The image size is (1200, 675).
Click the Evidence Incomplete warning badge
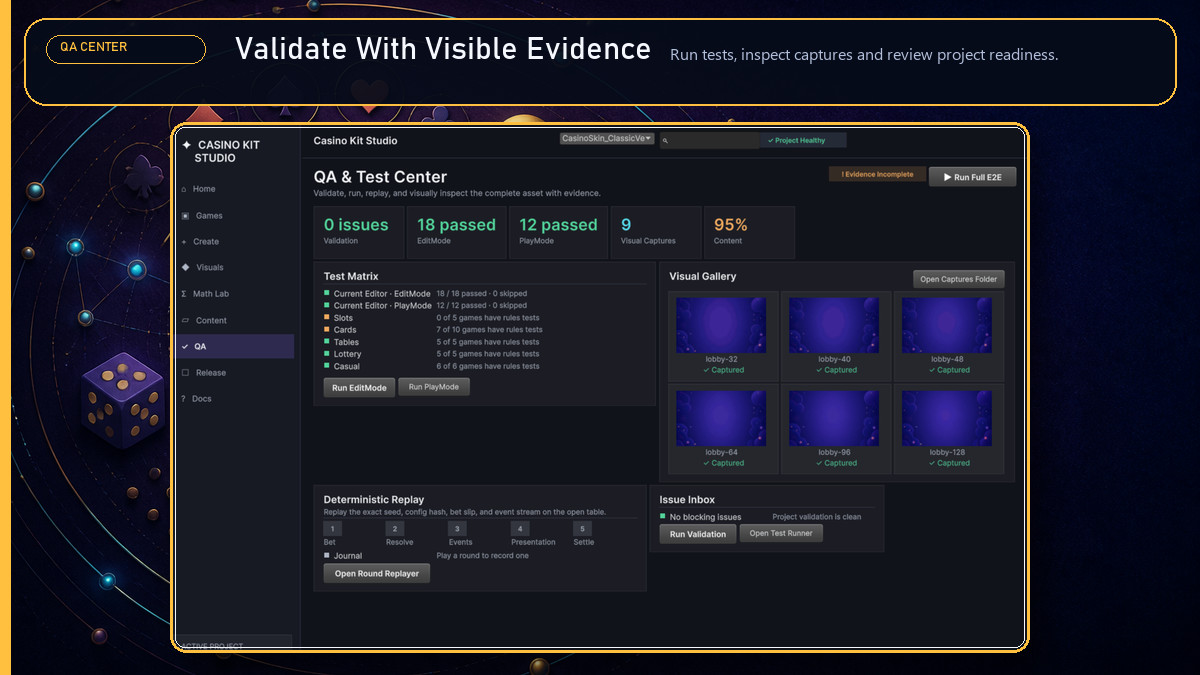[877, 174]
